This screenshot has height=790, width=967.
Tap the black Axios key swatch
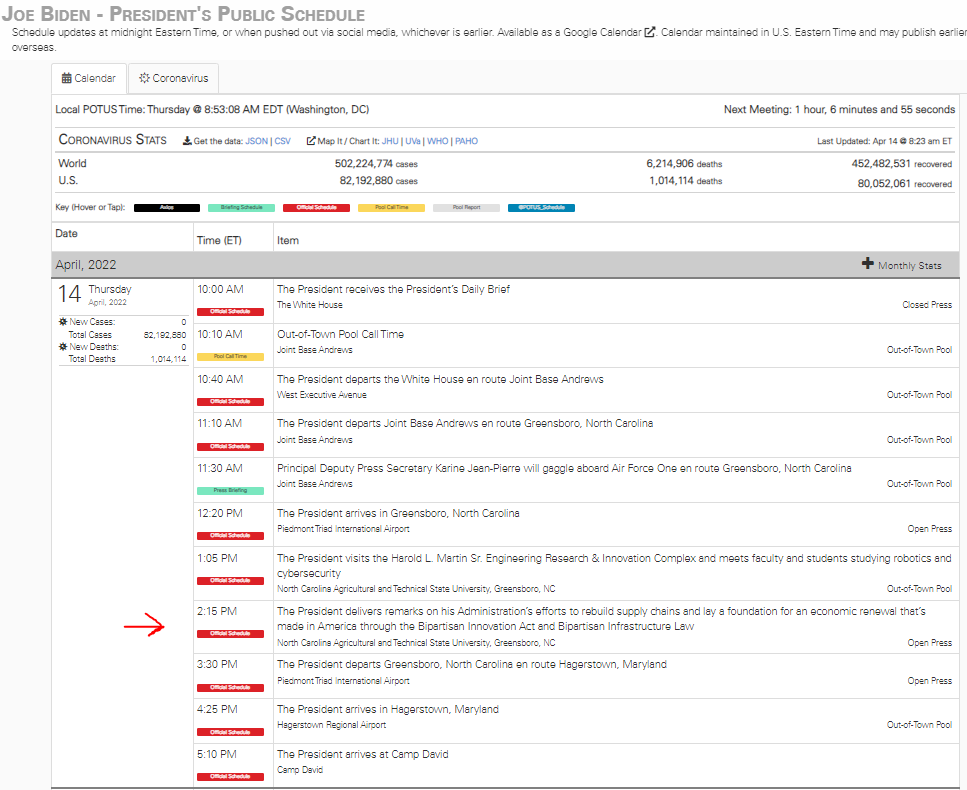[x=167, y=208]
